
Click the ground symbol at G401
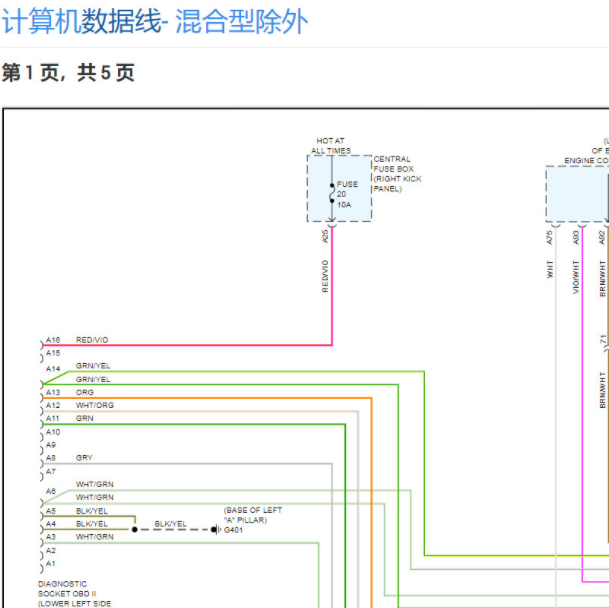[x=216, y=530]
